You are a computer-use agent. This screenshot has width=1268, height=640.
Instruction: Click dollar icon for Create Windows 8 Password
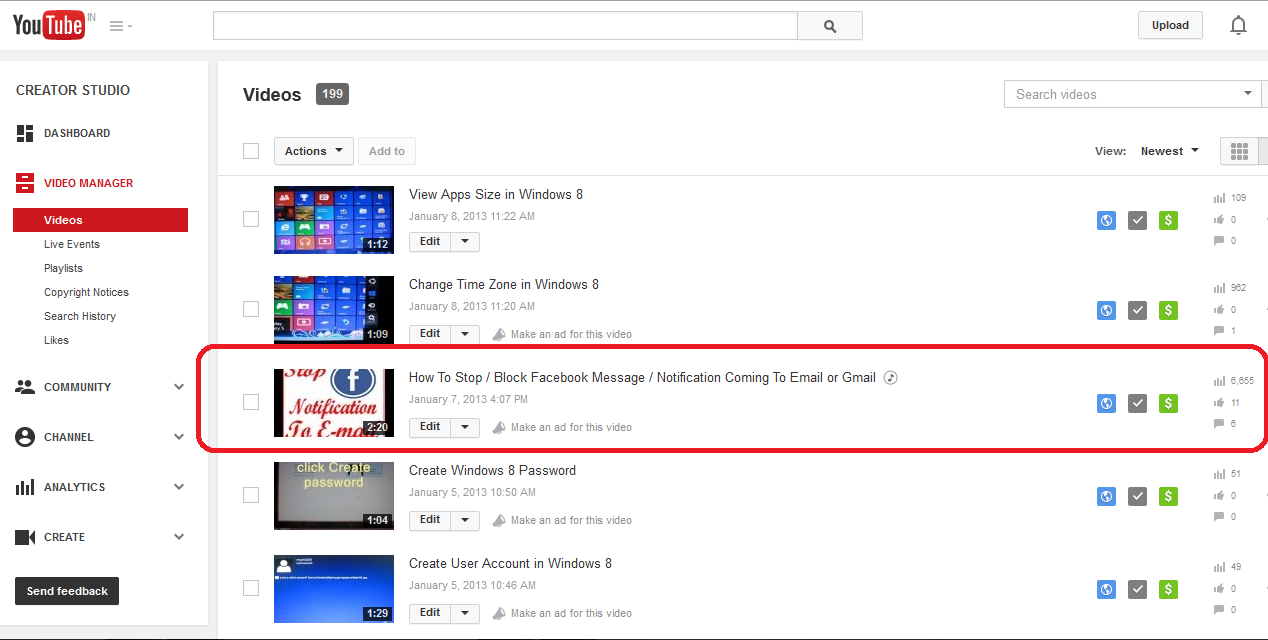[1168, 496]
